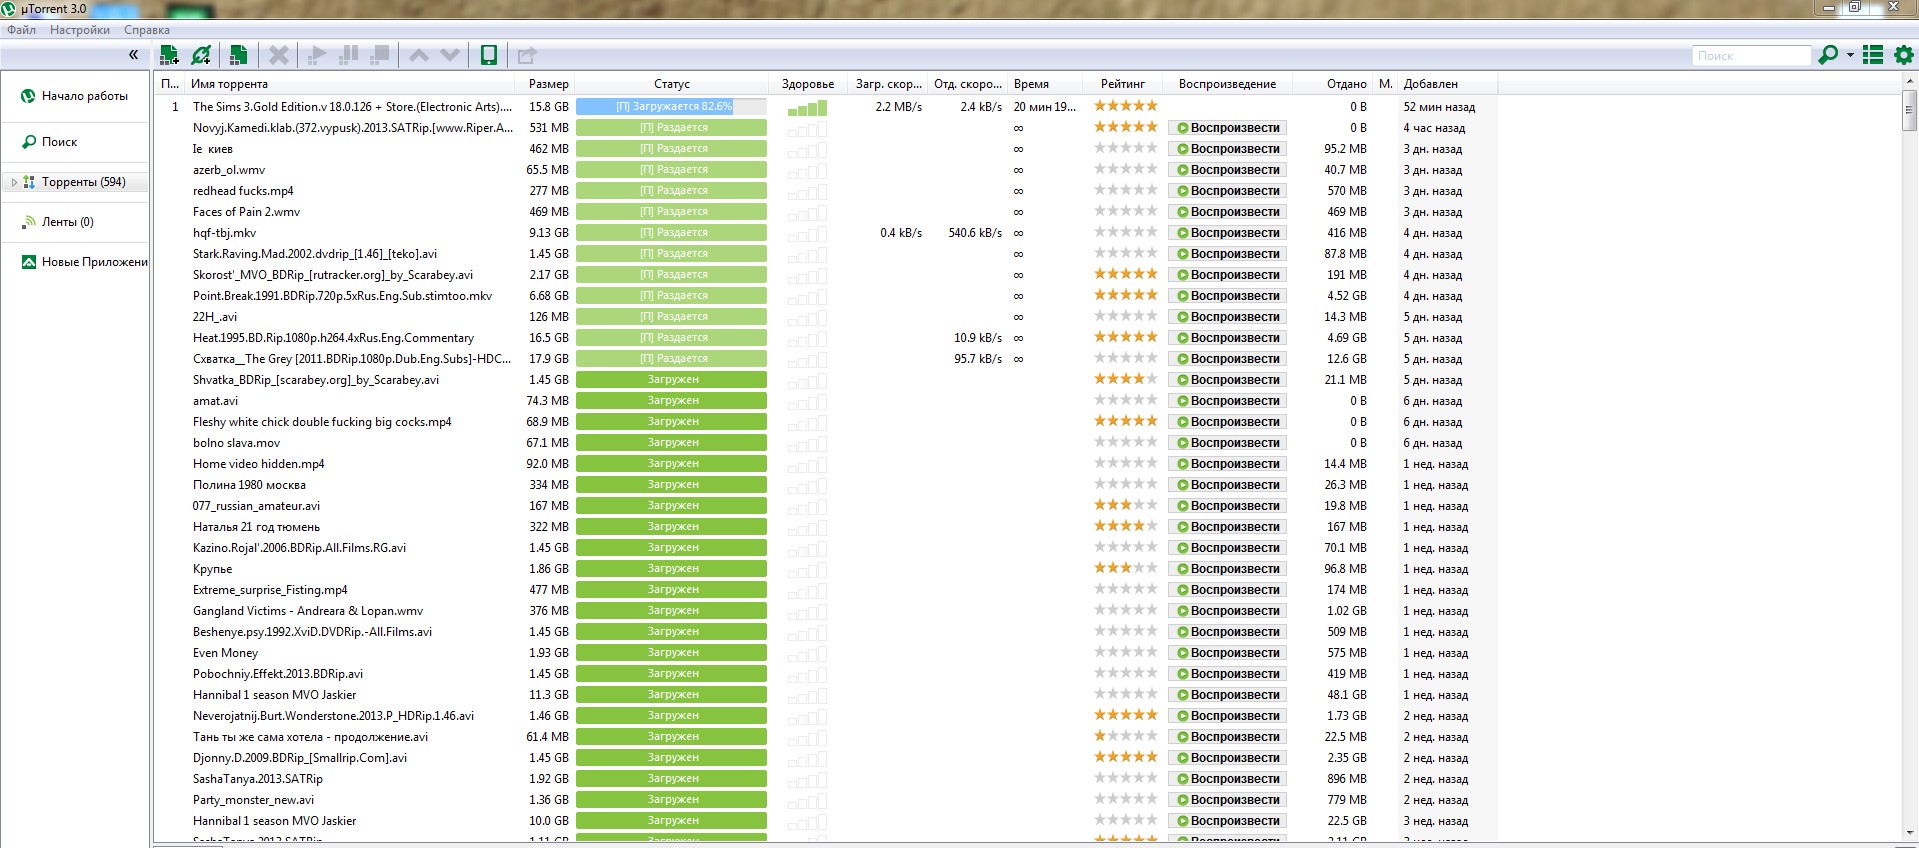Screen dimensions: 1919x848
Task: Click the torrents icon beside Торренты (594)
Action: point(29,182)
